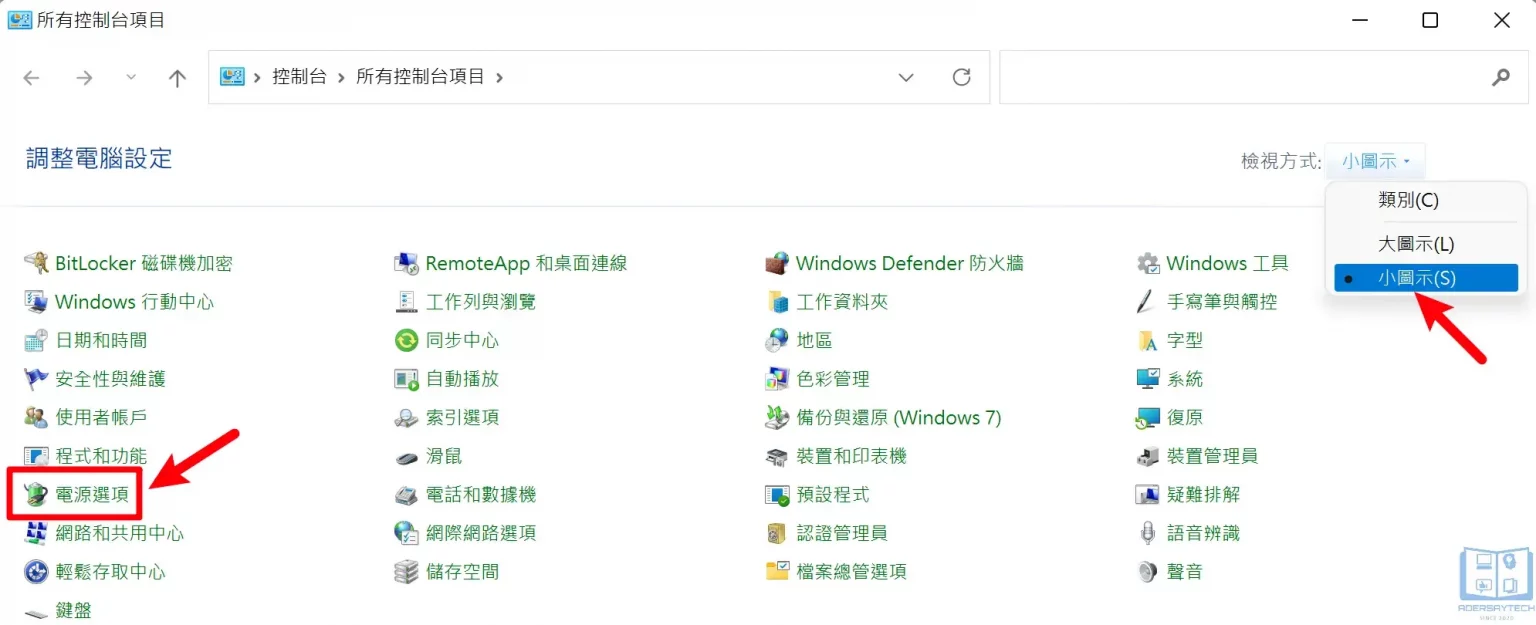Click the 安全性與維護 flag icon
The width and height of the screenshot is (1536, 625).
coord(37,379)
